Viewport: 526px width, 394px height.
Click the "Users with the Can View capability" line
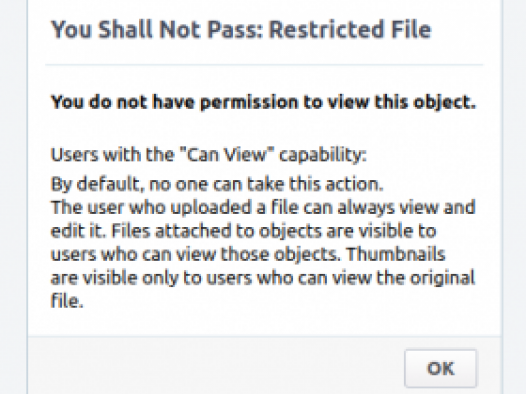(x=208, y=155)
